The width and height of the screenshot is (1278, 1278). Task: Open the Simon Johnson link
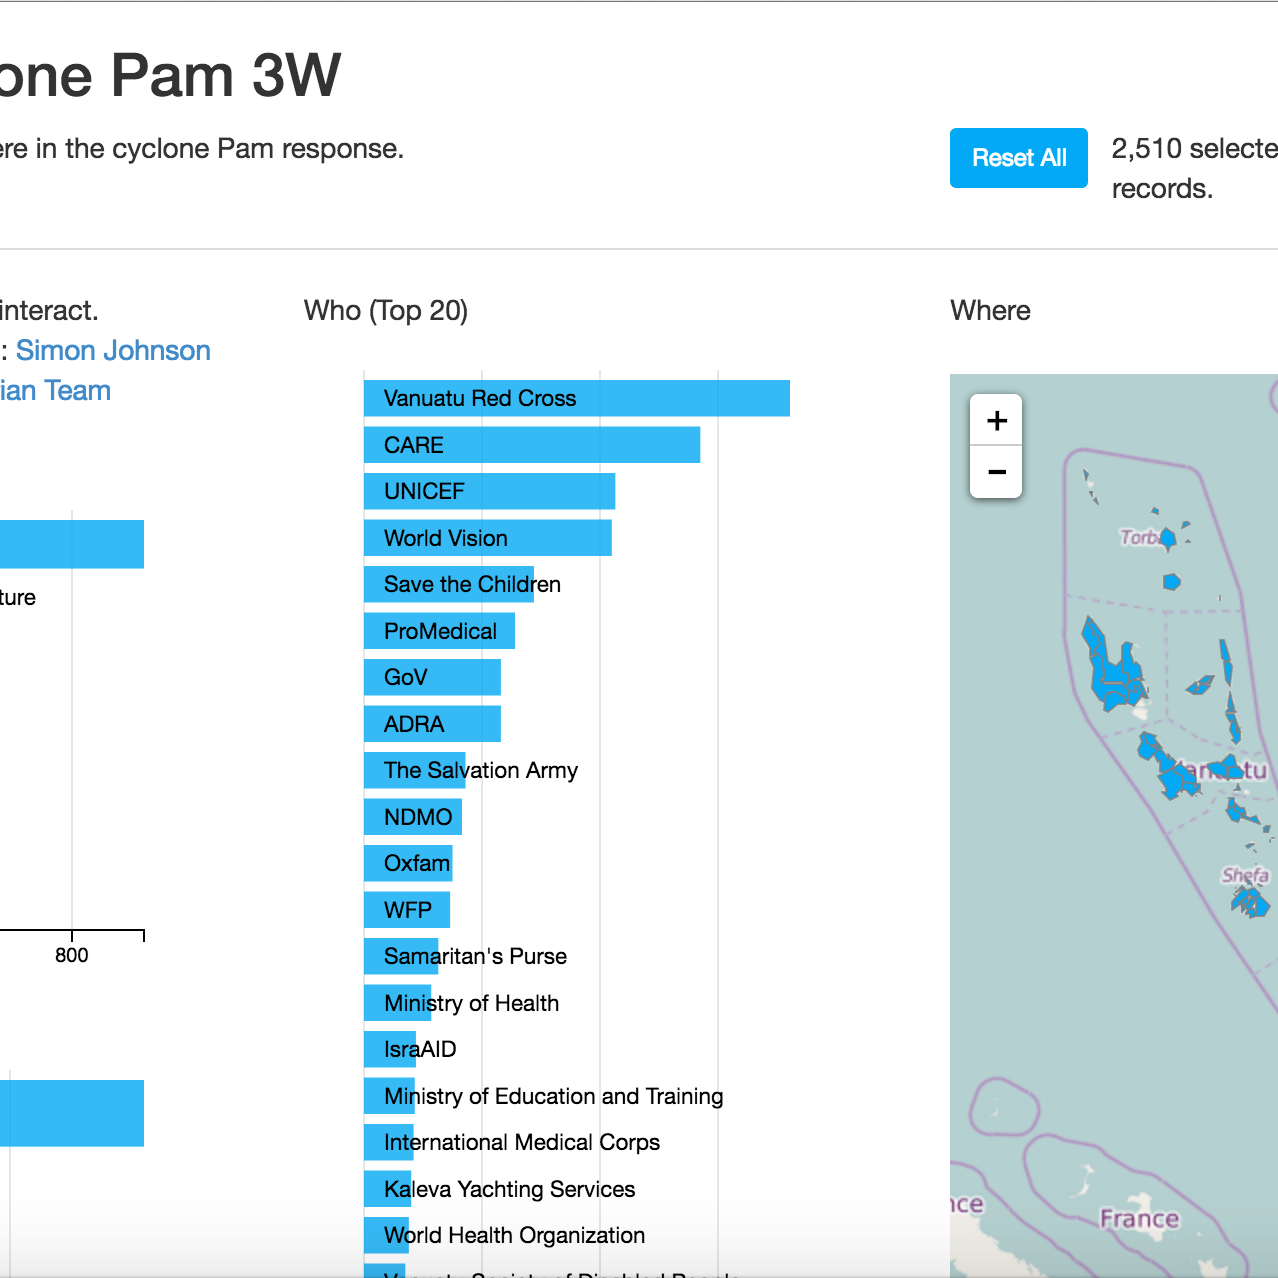click(113, 351)
